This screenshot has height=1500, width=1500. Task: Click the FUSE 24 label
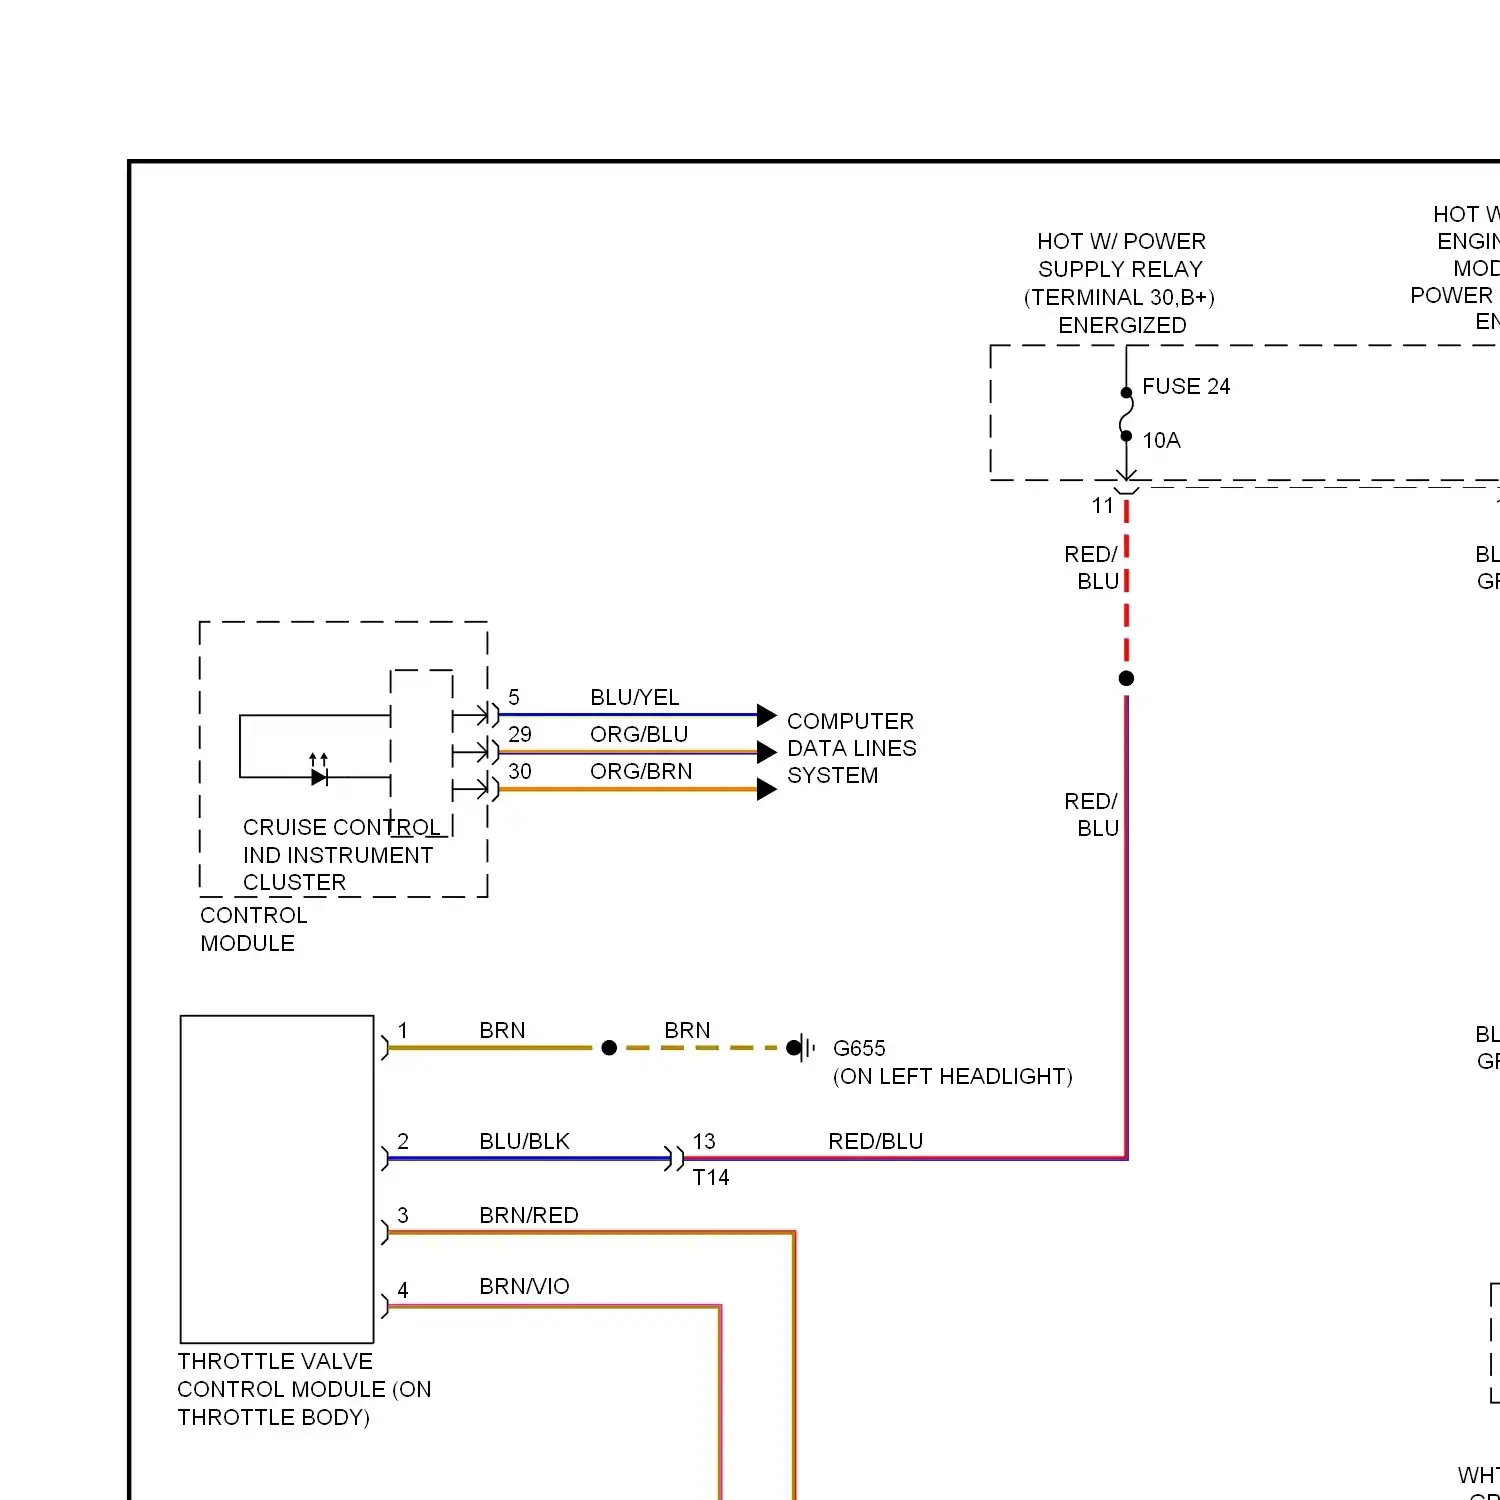[1186, 386]
